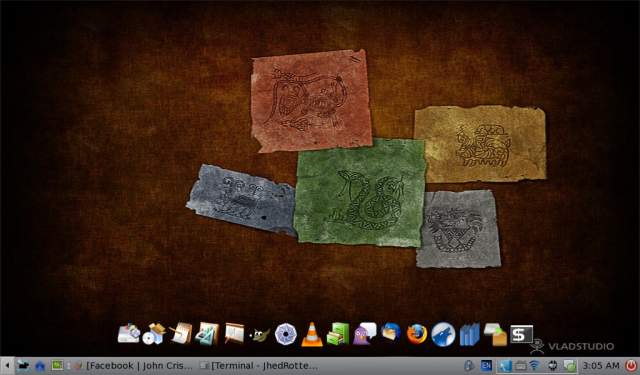This screenshot has height=375, width=640.
Task: Click the blue cursor tray icon
Action: tap(505, 366)
